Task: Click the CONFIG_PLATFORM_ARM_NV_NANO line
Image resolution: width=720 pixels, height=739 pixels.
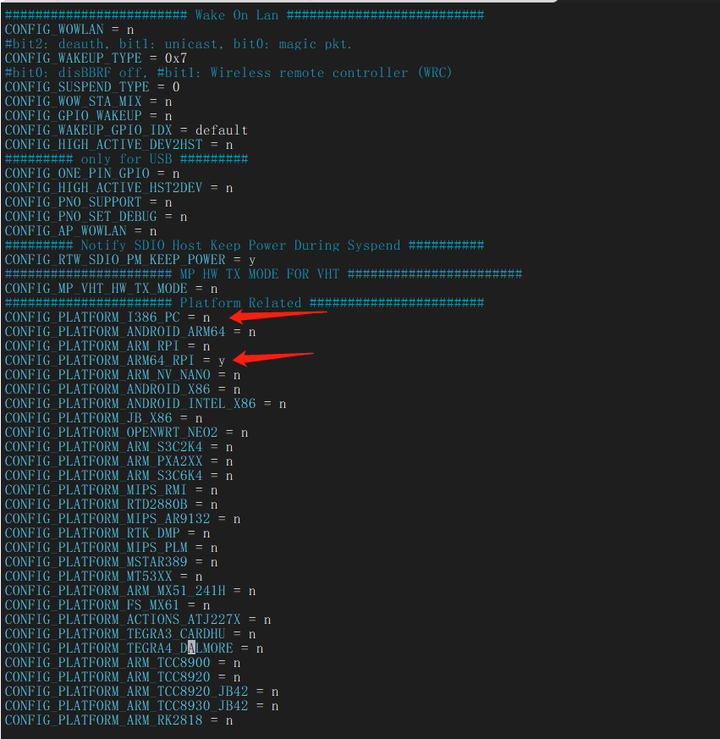Action: click(x=123, y=375)
